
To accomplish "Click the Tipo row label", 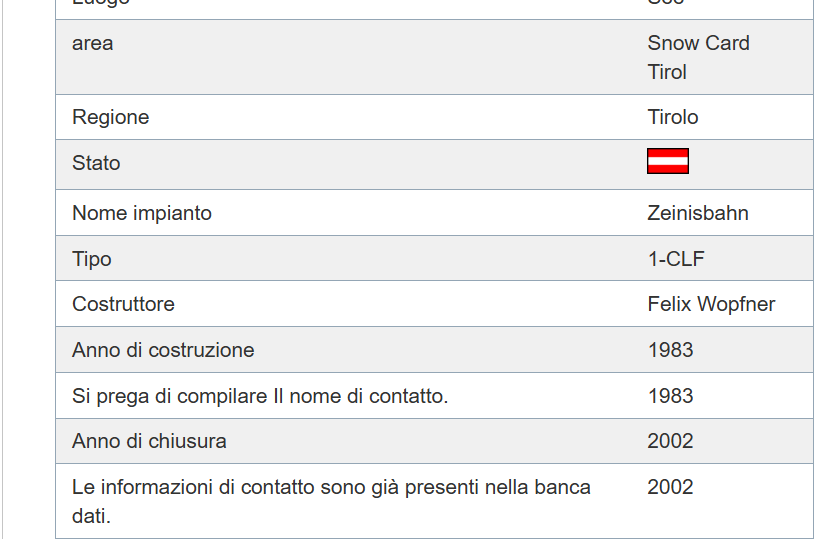I will pos(92,259).
